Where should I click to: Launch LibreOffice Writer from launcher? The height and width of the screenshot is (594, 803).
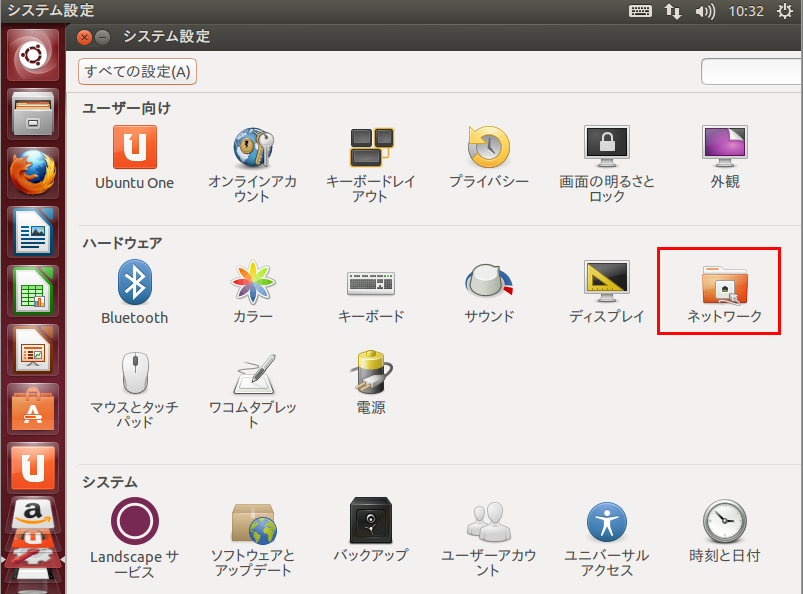33,232
